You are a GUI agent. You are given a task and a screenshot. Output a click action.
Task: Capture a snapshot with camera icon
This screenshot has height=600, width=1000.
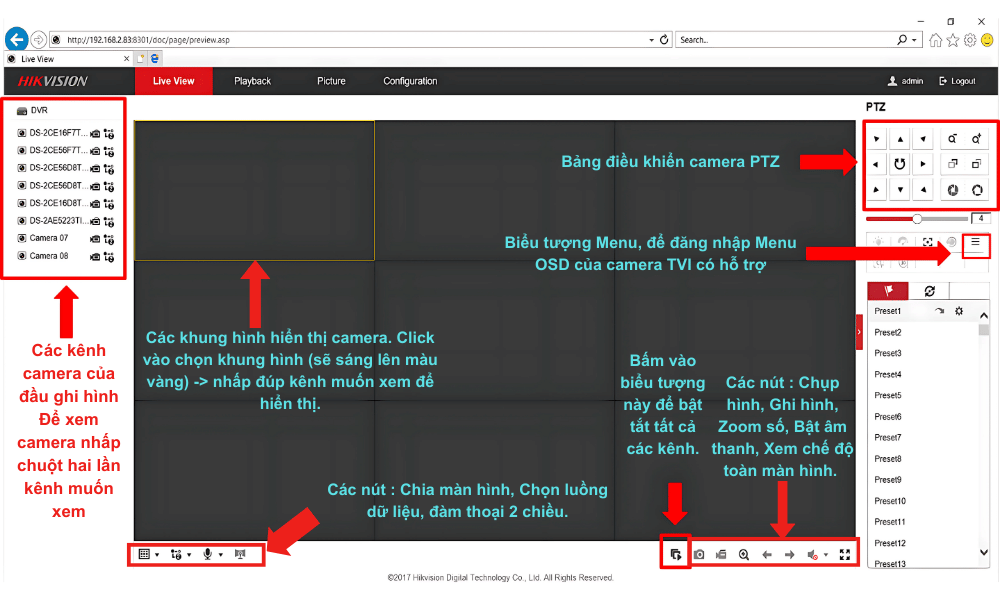point(699,555)
